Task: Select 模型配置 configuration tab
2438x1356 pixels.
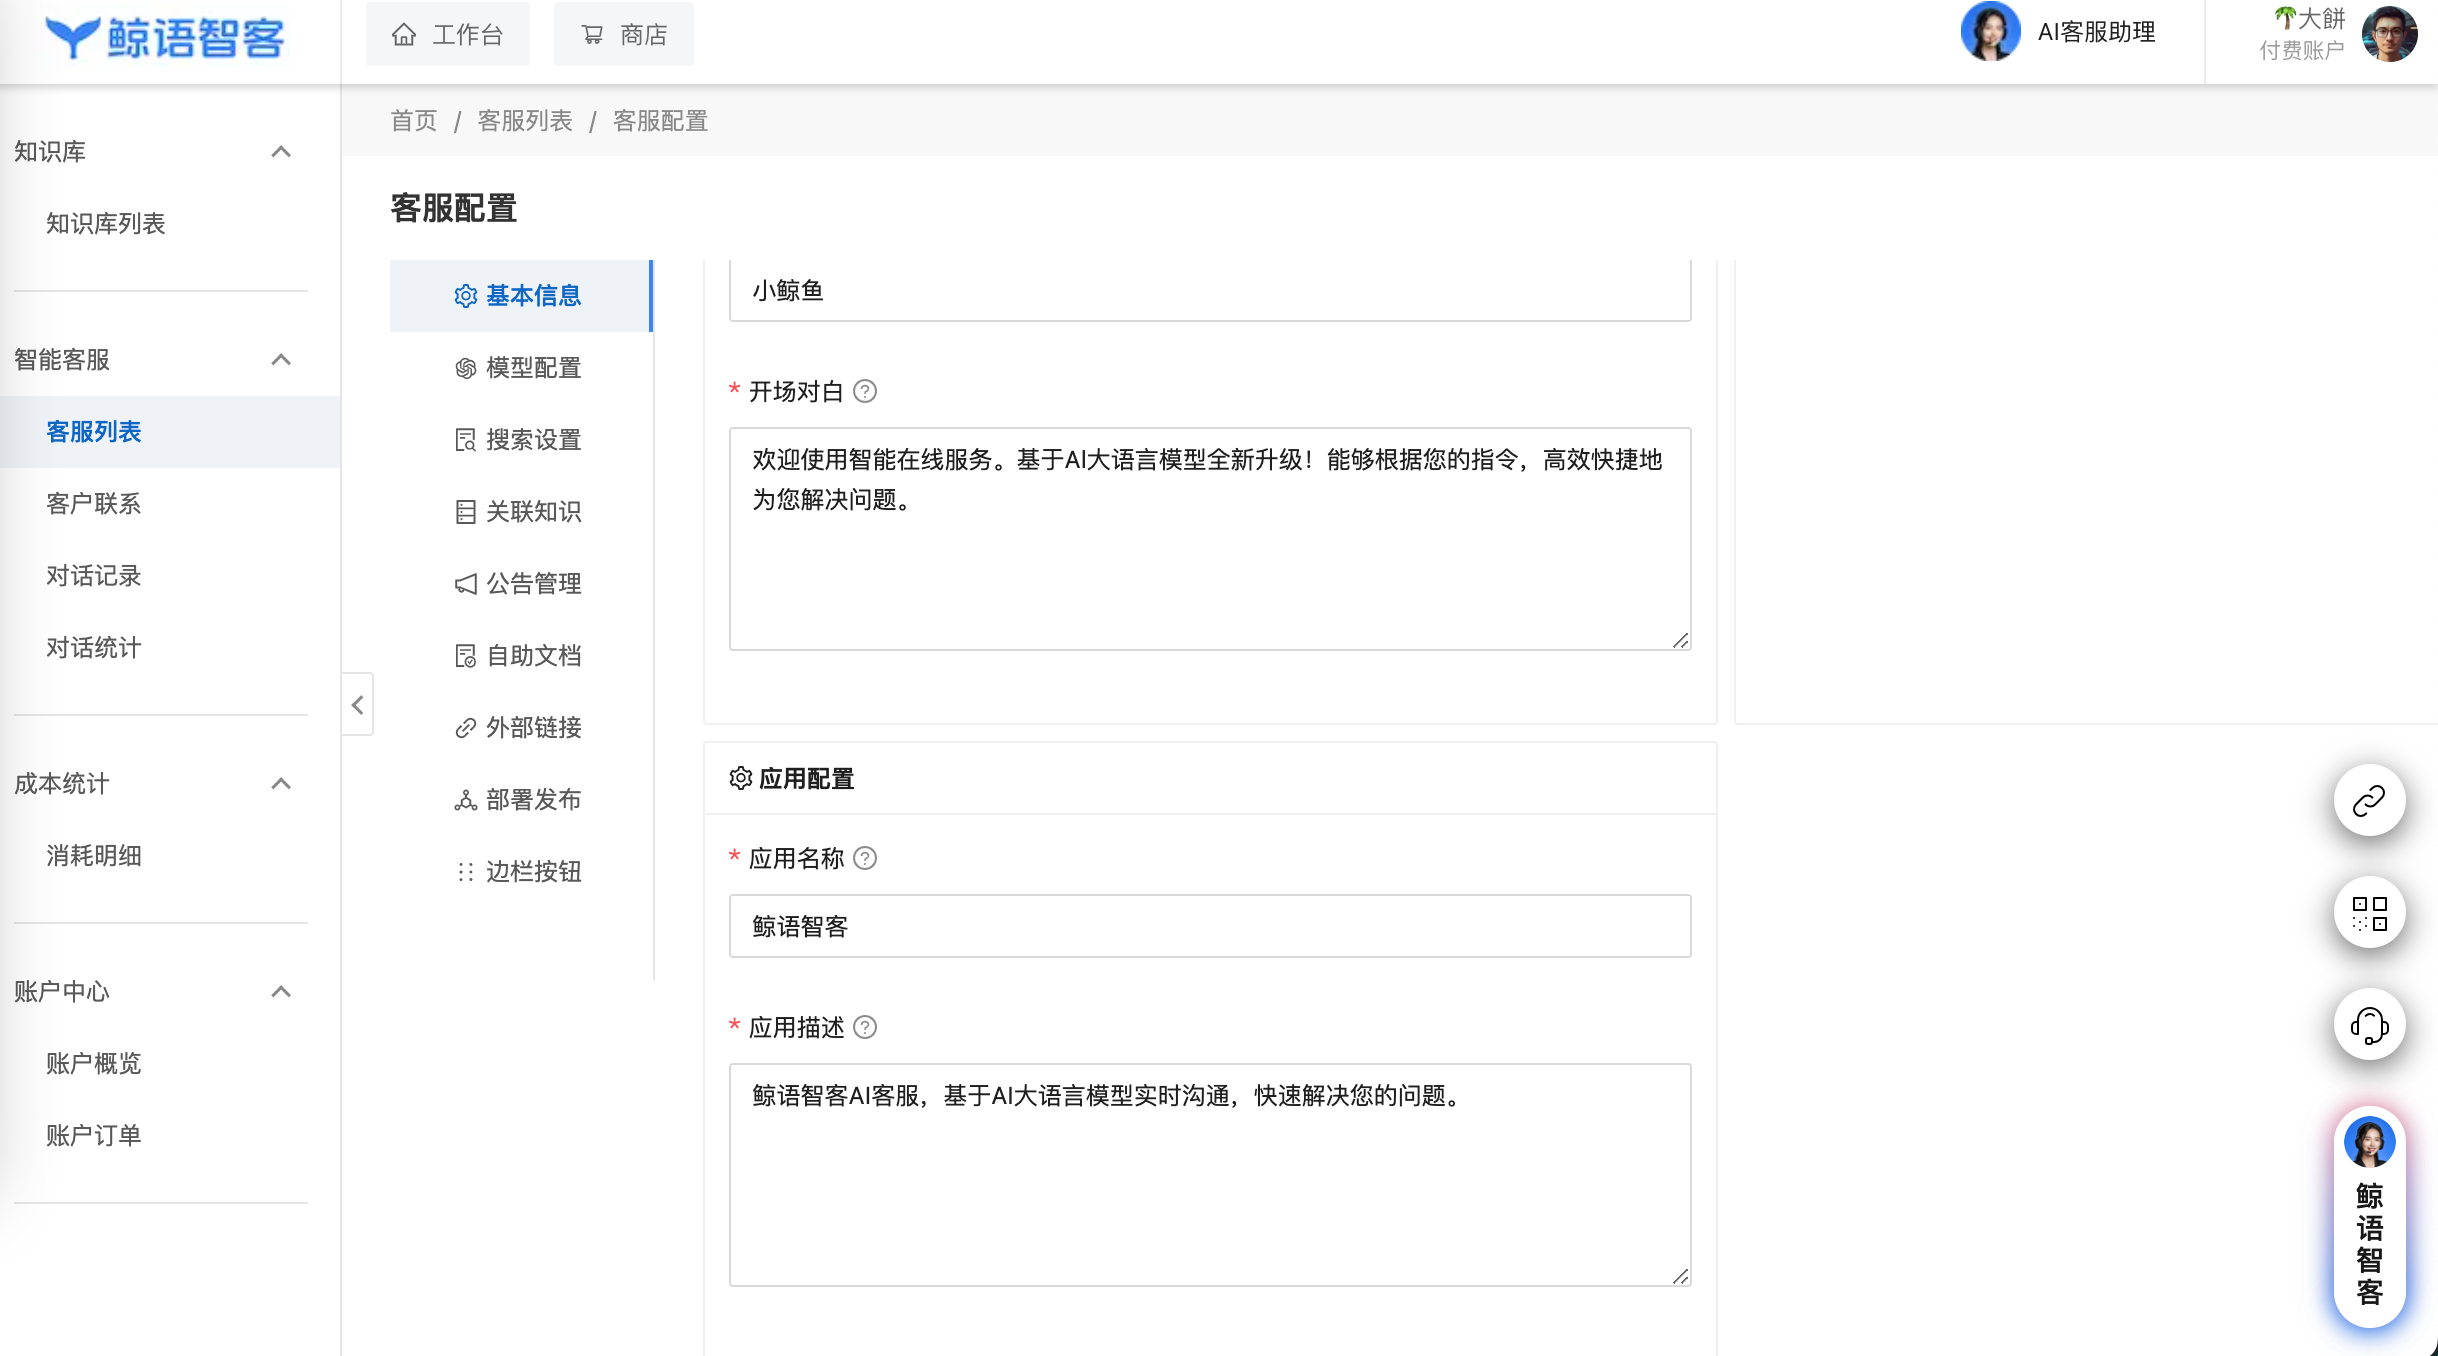Action: (x=520, y=368)
